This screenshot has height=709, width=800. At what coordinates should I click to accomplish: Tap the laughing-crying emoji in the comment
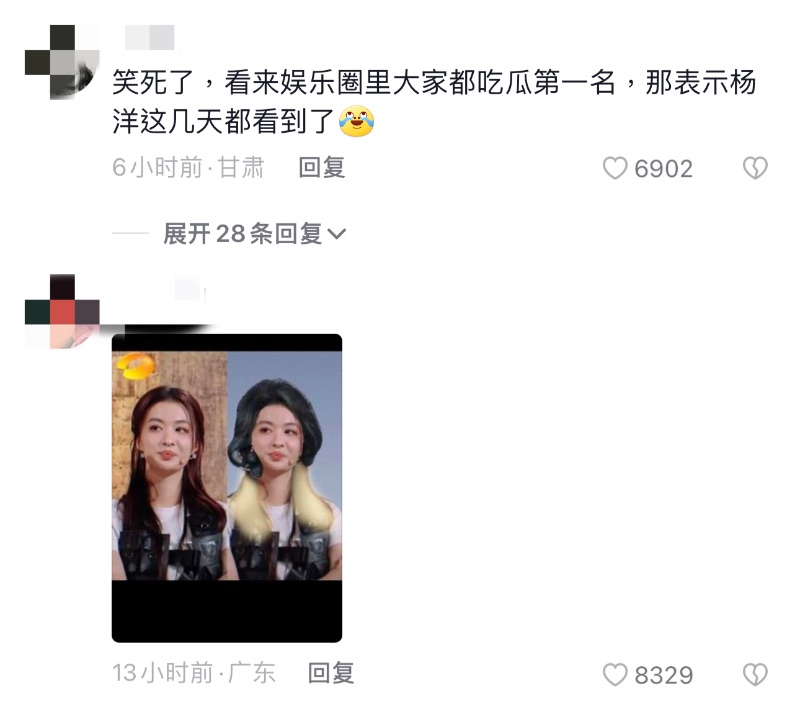click(357, 121)
